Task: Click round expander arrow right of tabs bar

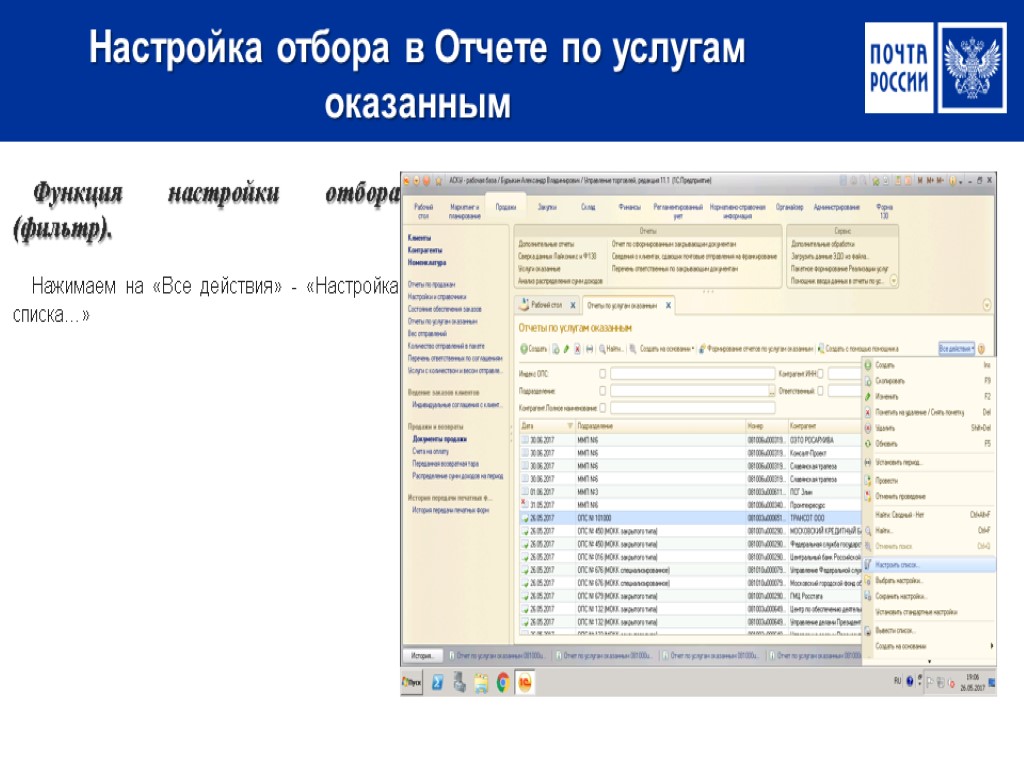Action: 987,304
